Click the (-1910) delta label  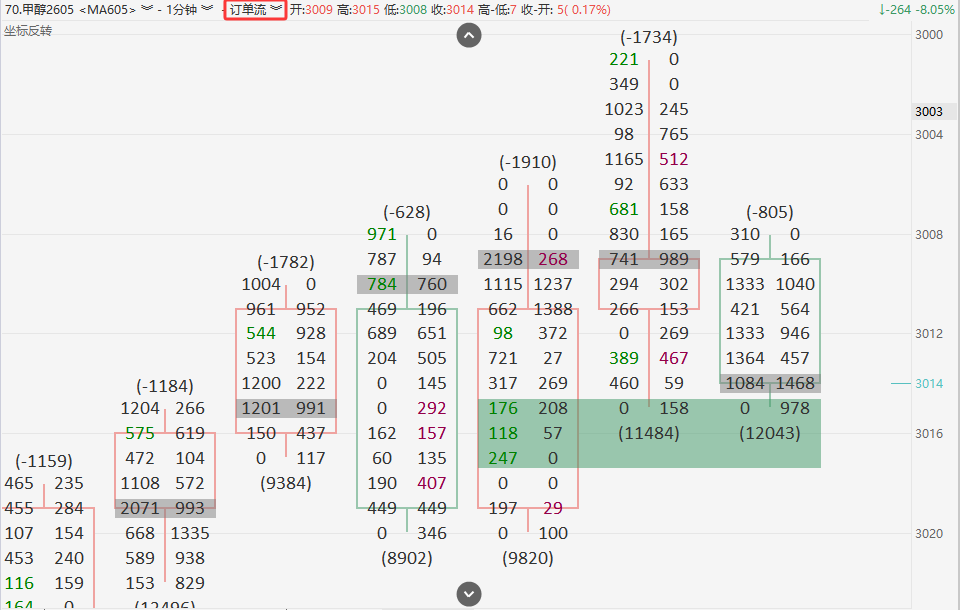click(527, 162)
